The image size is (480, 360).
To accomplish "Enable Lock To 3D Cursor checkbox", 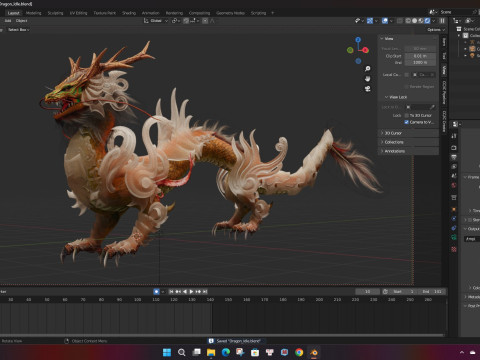I will [407, 115].
